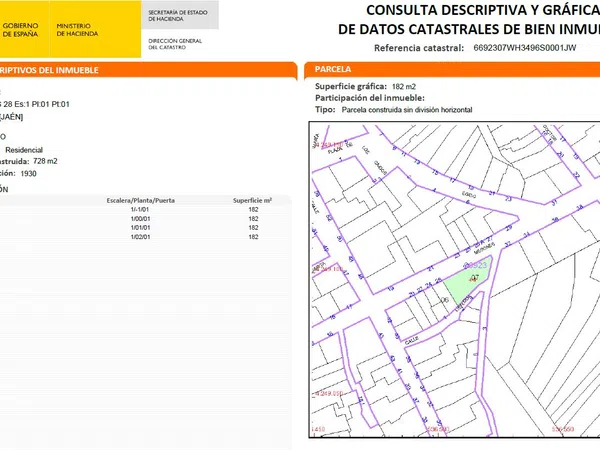This screenshot has width=600, height=450.
Task: Click the 182 value in row 1/-1/01
Action: point(253,210)
